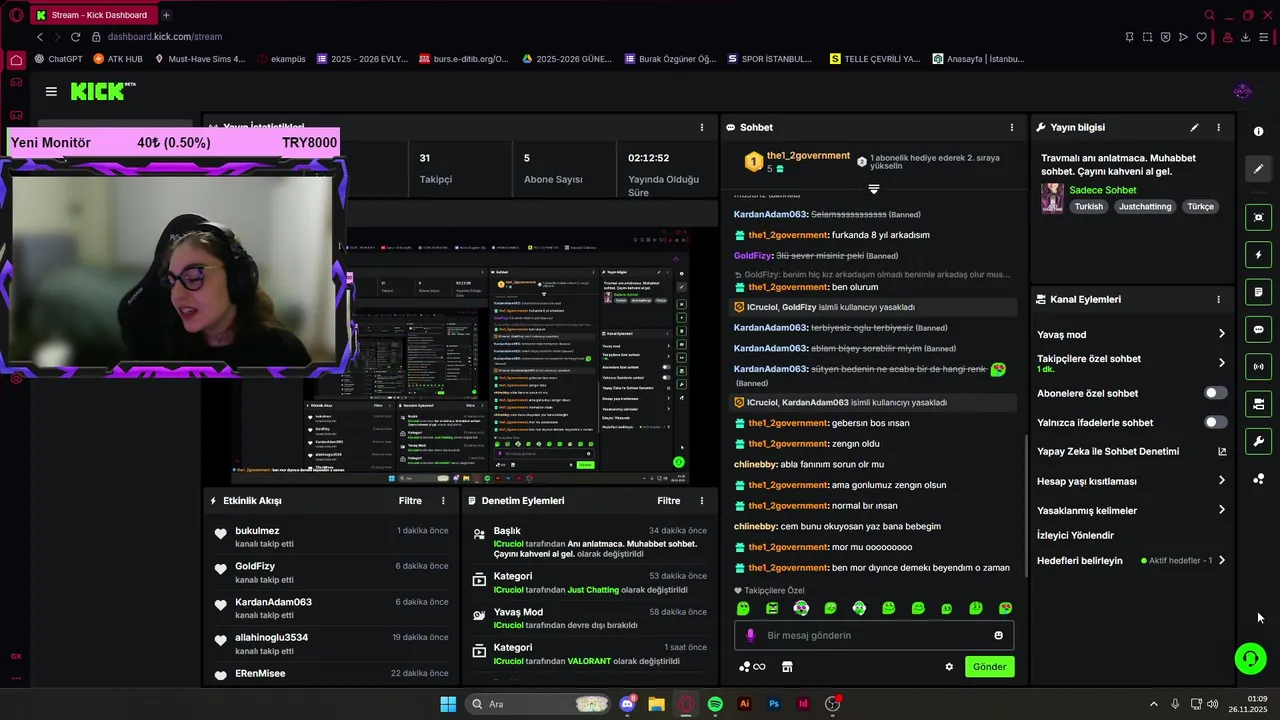The height and width of the screenshot is (720, 1280).
Task: Click İzleyici Yönlendir option
Action: 1075,535
